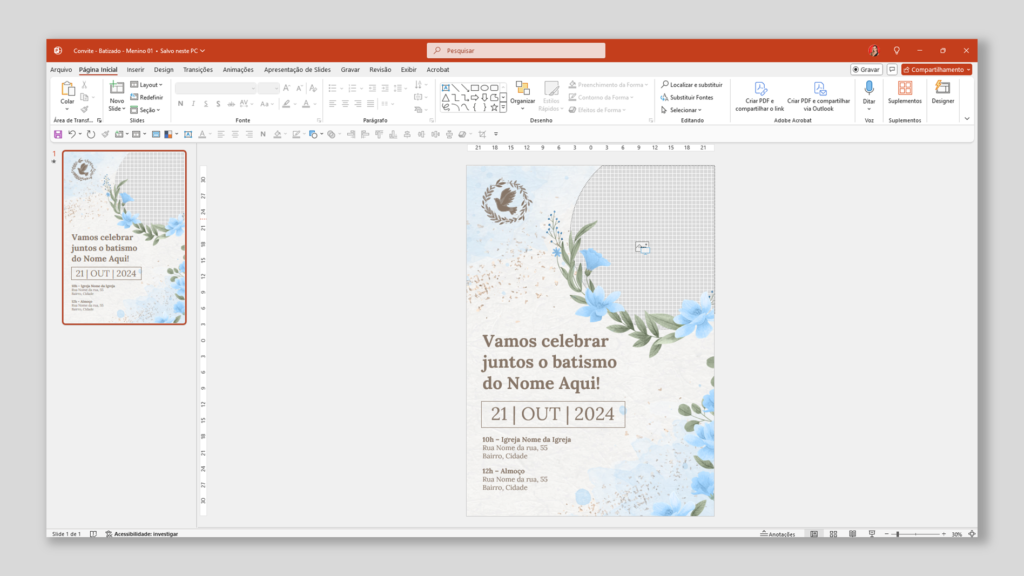Open the Selecionar dropdown
Image resolution: width=1024 pixels, height=576 pixels.
pyautogui.click(x=681, y=110)
